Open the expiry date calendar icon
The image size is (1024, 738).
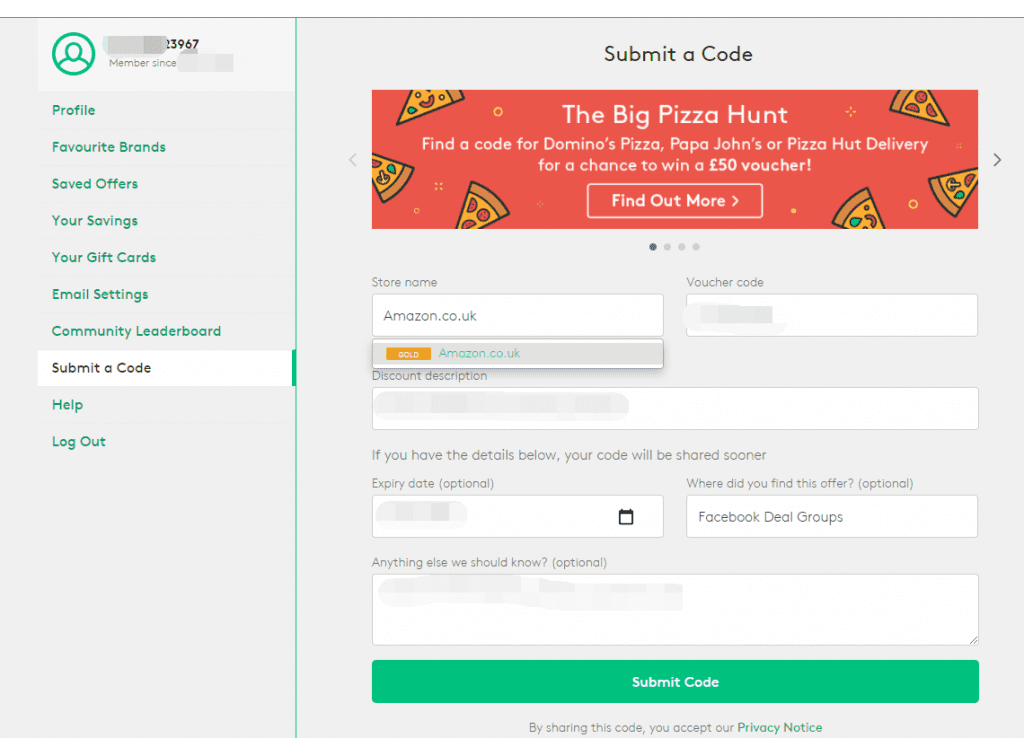626,517
